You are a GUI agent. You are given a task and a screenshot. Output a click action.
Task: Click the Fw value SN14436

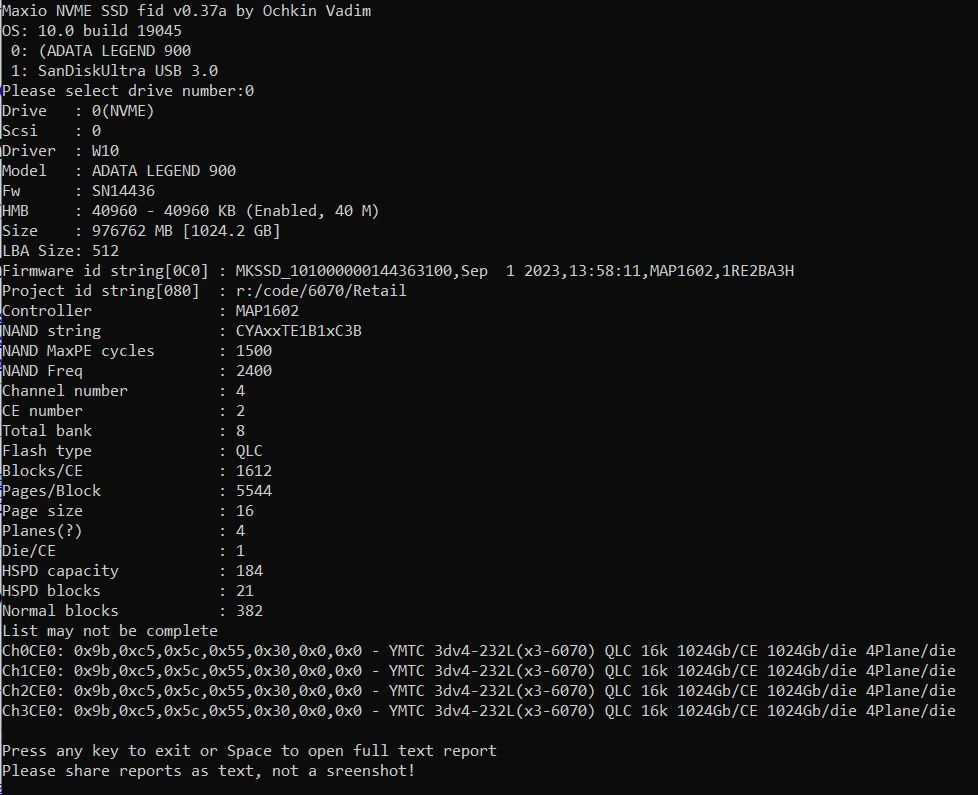click(123, 191)
